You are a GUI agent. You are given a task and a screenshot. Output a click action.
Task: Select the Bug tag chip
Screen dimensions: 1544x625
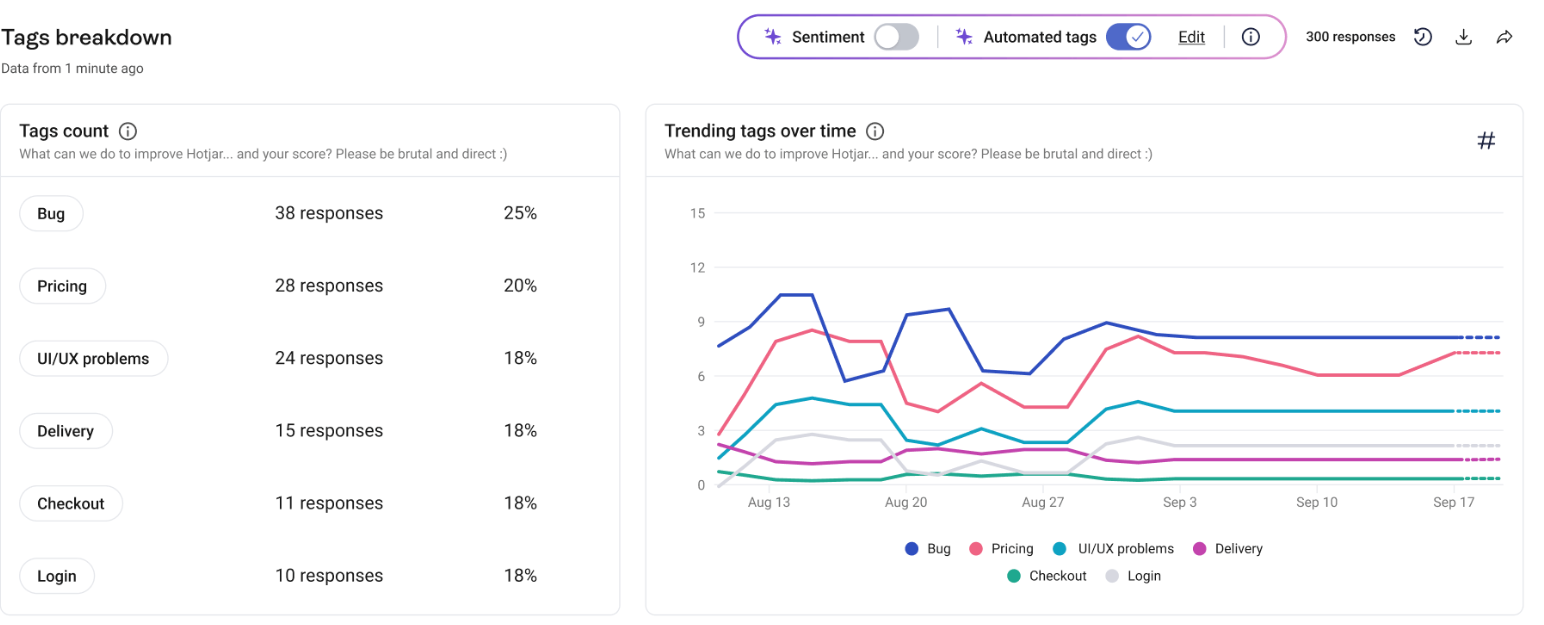[x=51, y=213]
